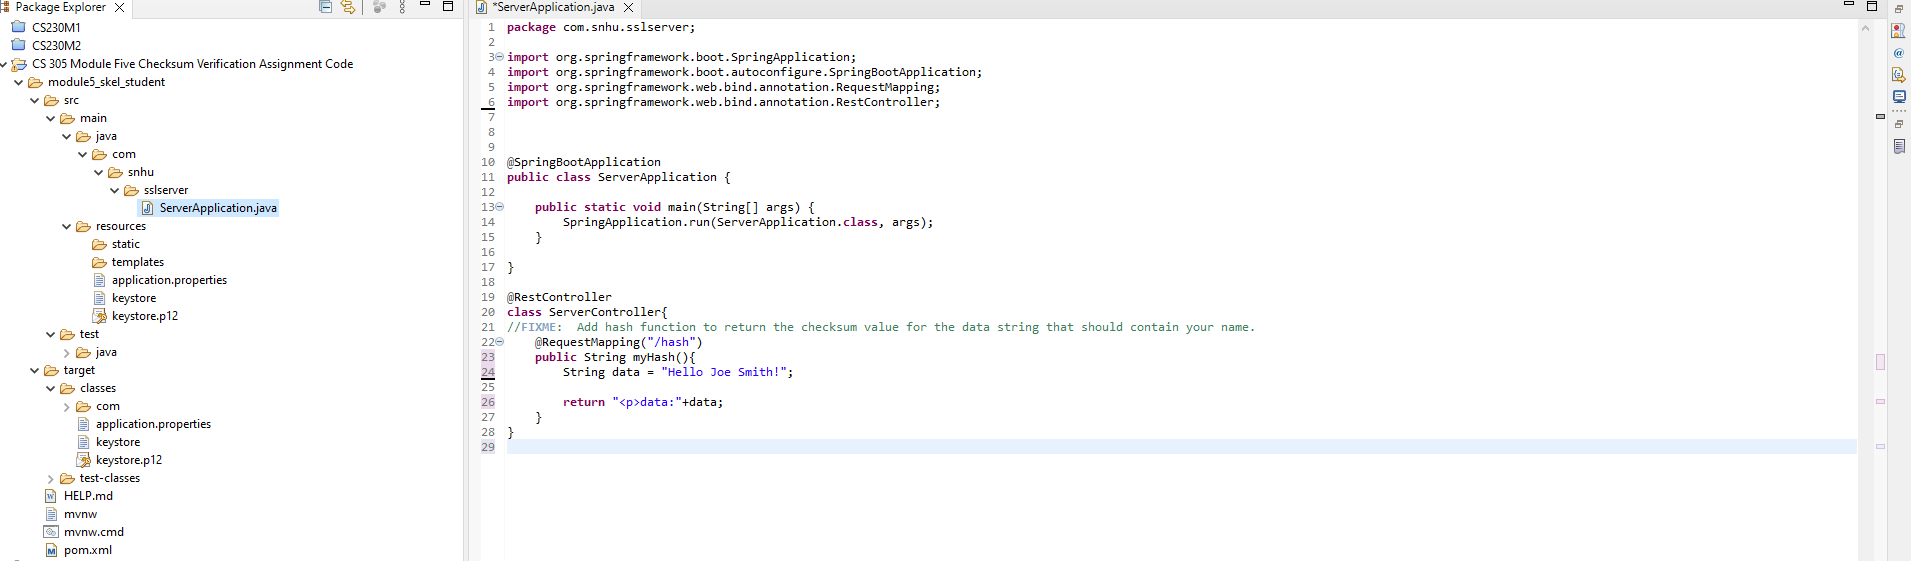Collapse the snhu folder
This screenshot has height=561, width=1911.
tap(99, 172)
